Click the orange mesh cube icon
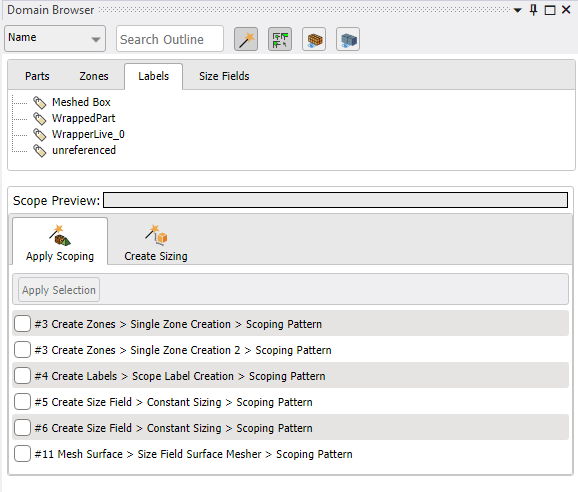The image size is (578, 492). (314, 39)
